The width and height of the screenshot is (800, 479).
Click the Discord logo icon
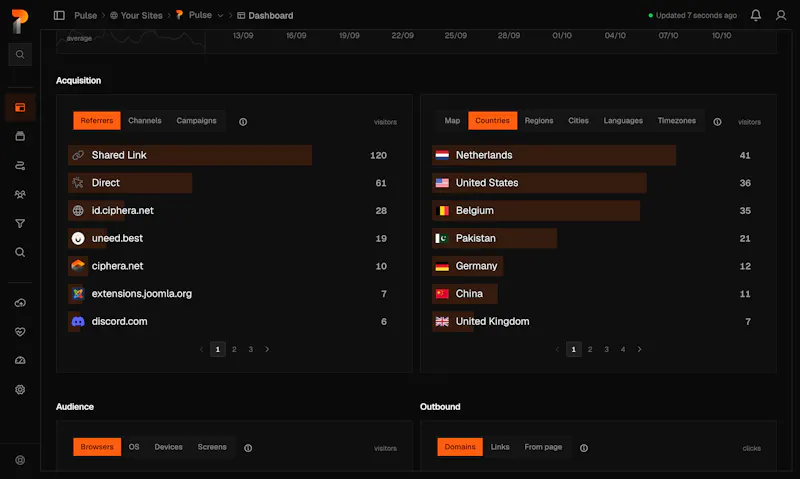78,321
